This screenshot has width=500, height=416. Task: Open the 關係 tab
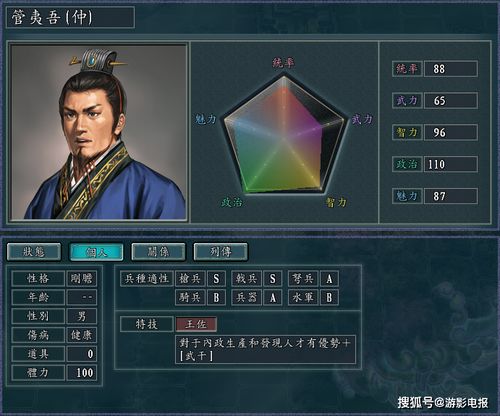[158, 252]
